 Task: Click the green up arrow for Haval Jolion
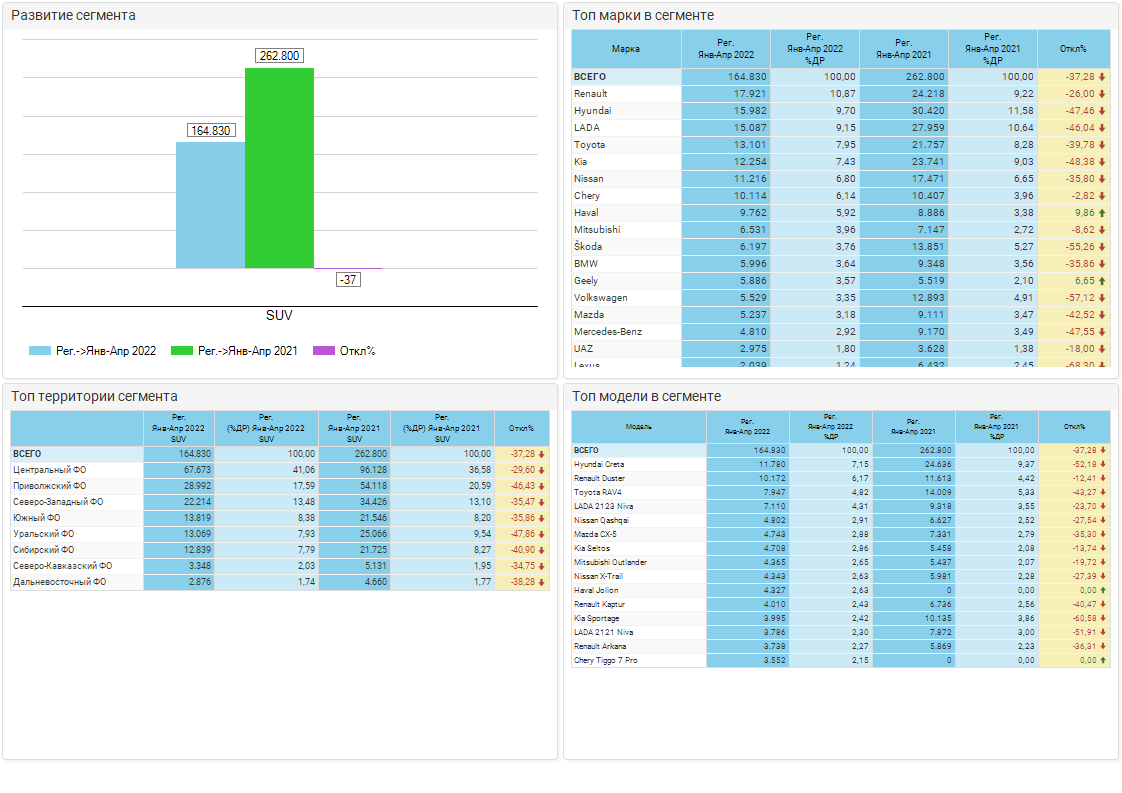point(1102,591)
